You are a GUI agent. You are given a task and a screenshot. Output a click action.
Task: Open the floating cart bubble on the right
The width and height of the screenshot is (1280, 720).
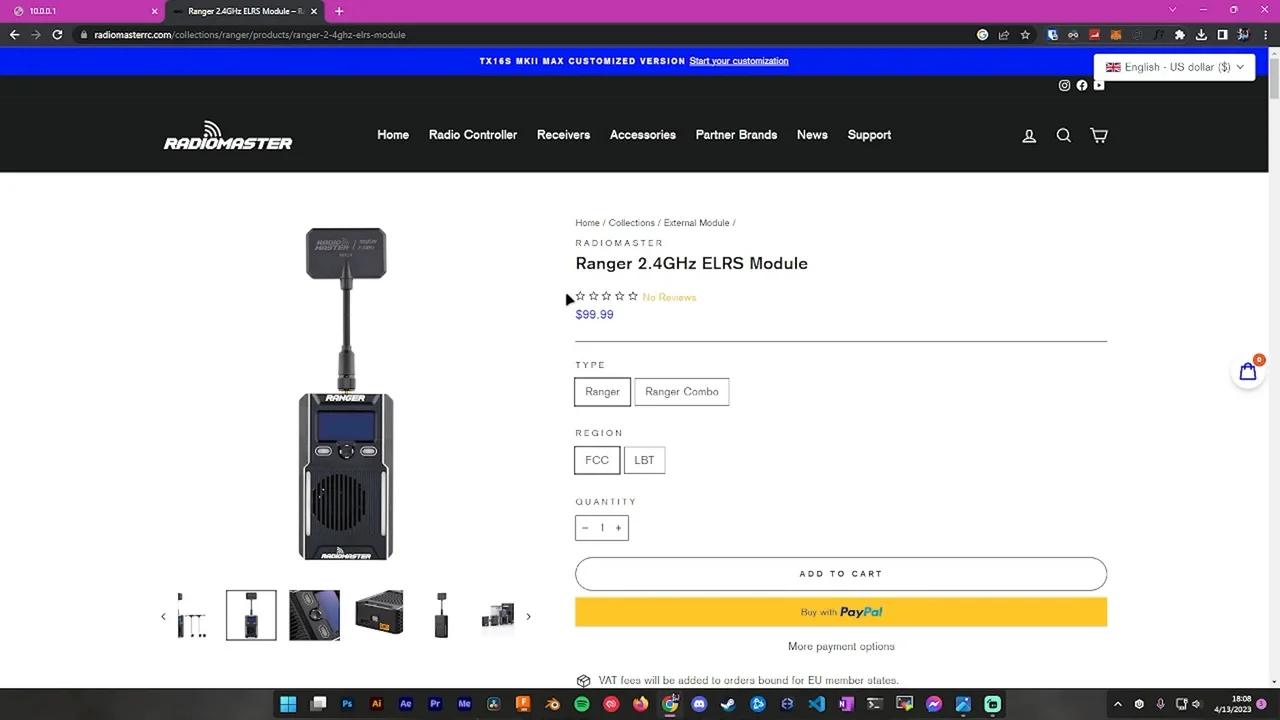click(1247, 371)
